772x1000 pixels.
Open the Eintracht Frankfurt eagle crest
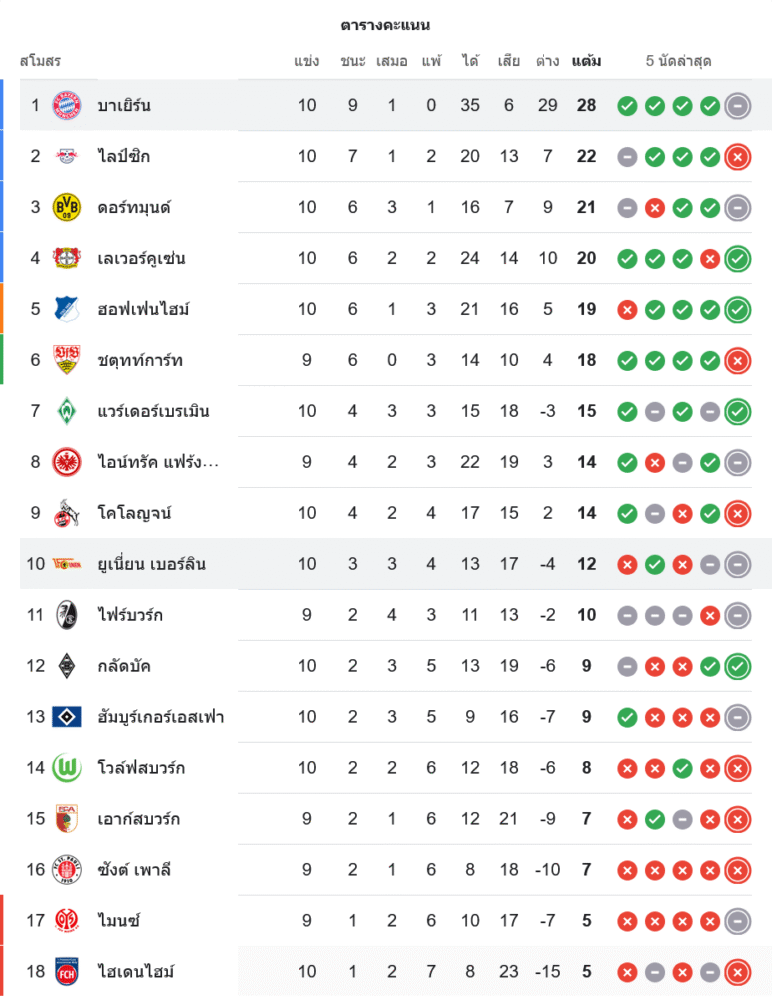click(66, 462)
